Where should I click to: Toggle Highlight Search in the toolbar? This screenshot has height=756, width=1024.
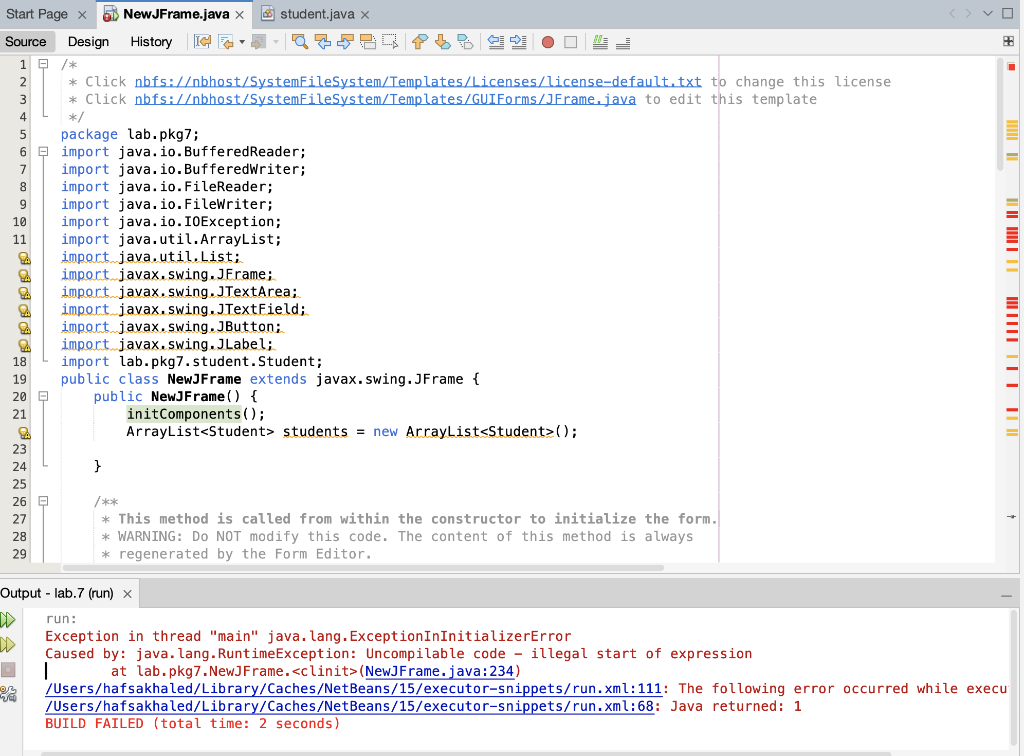pyautogui.click(x=366, y=42)
